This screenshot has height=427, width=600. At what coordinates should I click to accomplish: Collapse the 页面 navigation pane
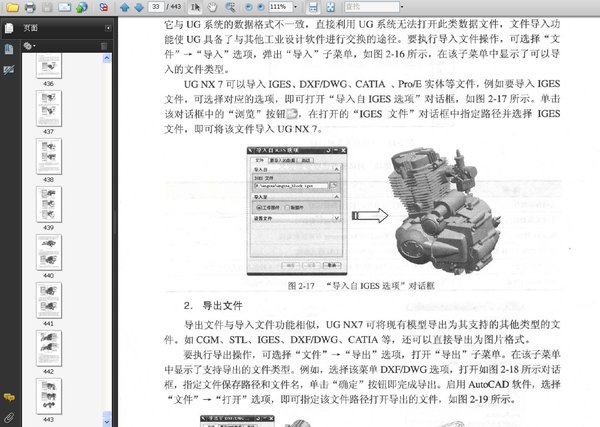(108, 28)
